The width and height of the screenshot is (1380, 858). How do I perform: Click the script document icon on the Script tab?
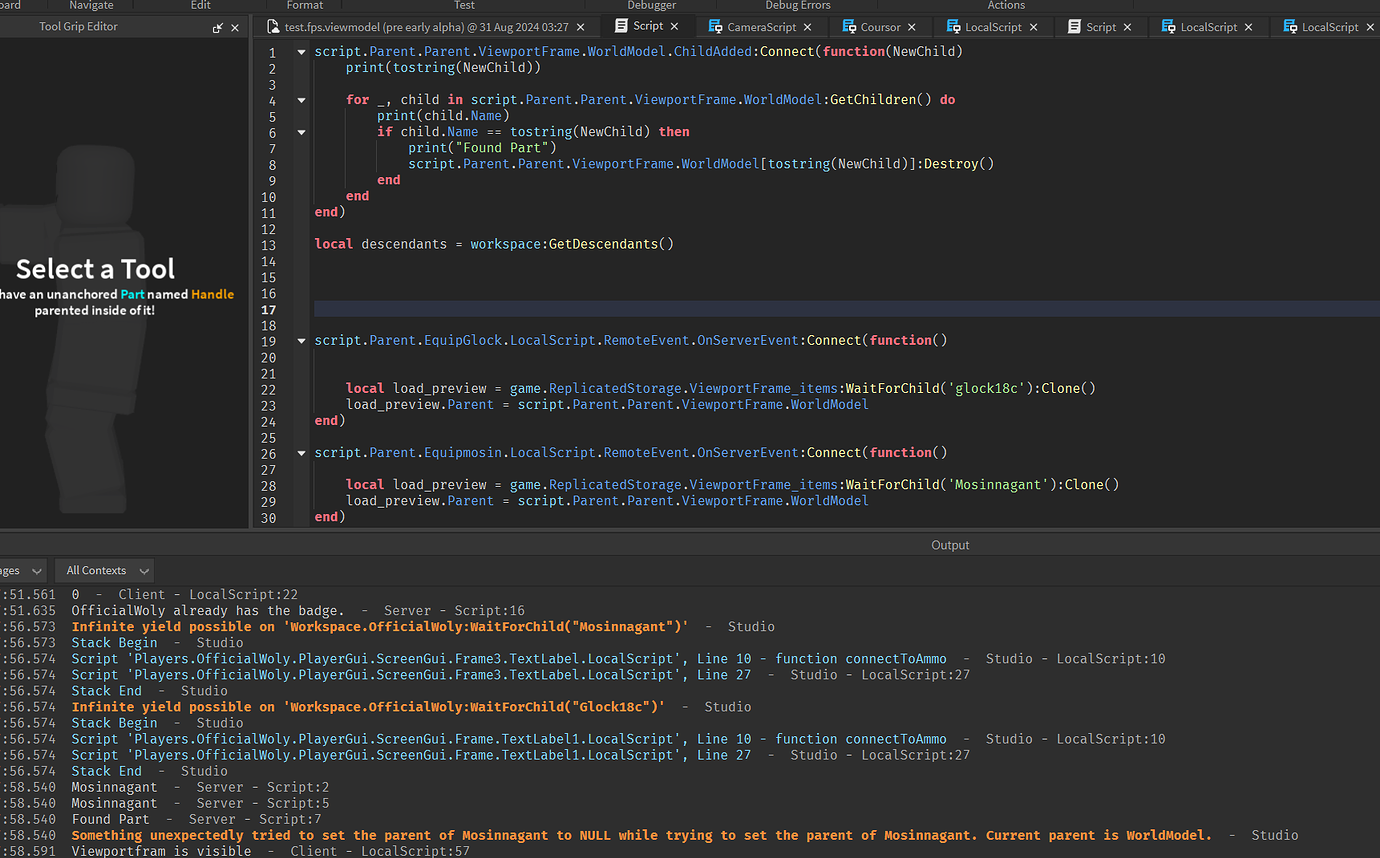point(622,27)
